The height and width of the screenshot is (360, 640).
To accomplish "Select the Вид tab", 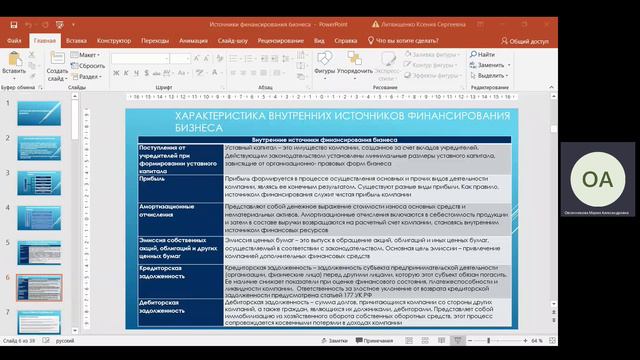I will tap(319, 41).
